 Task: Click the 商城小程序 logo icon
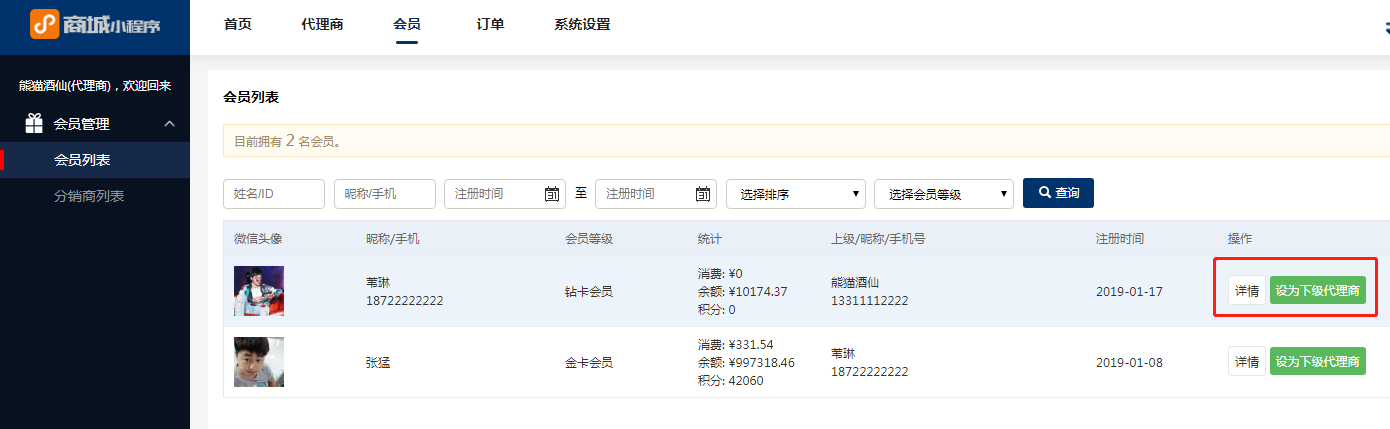coord(44,24)
